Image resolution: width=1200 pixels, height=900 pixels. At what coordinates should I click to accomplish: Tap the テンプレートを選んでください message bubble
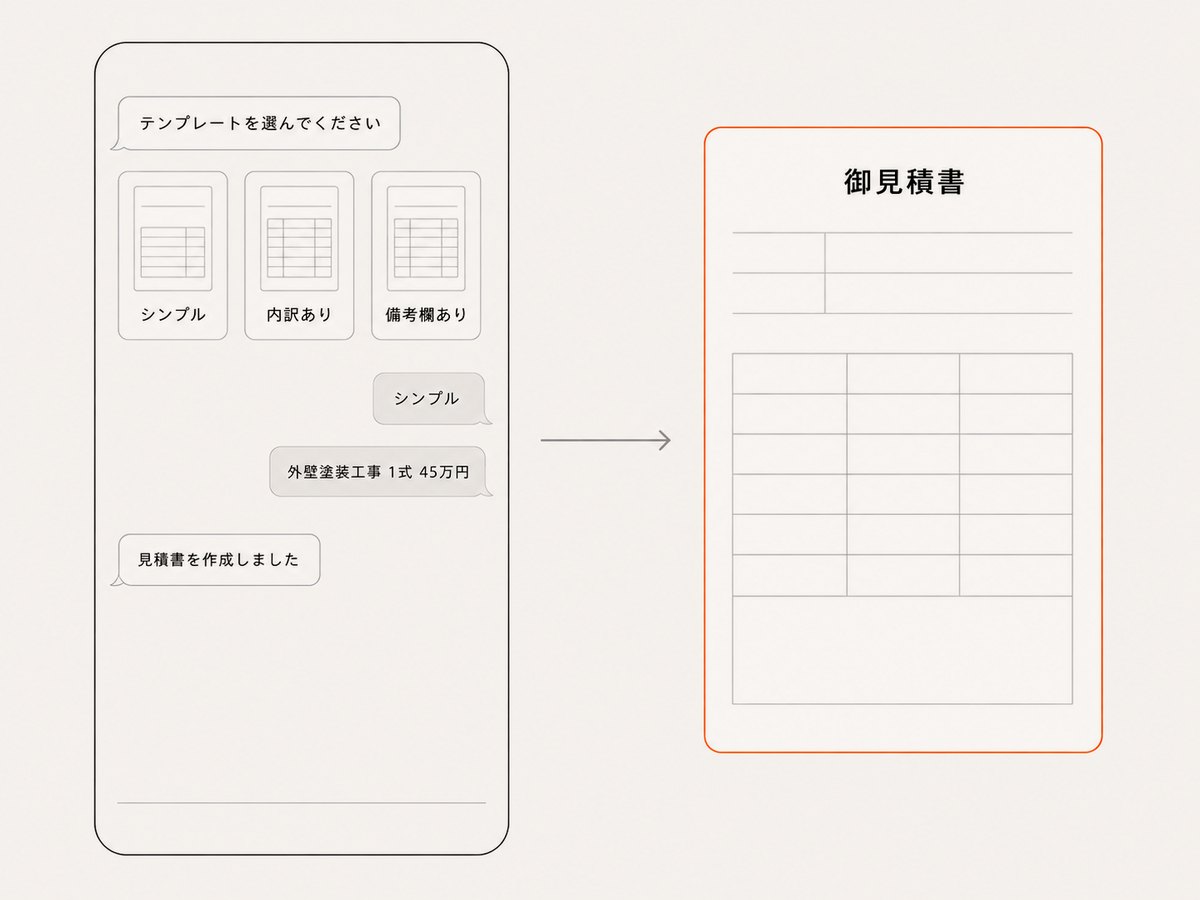258,124
